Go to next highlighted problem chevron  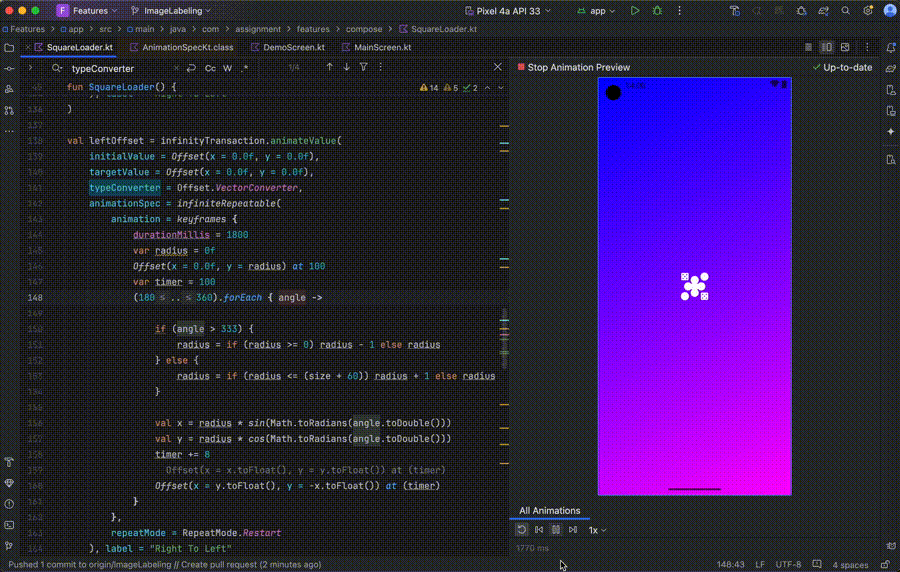tap(501, 88)
